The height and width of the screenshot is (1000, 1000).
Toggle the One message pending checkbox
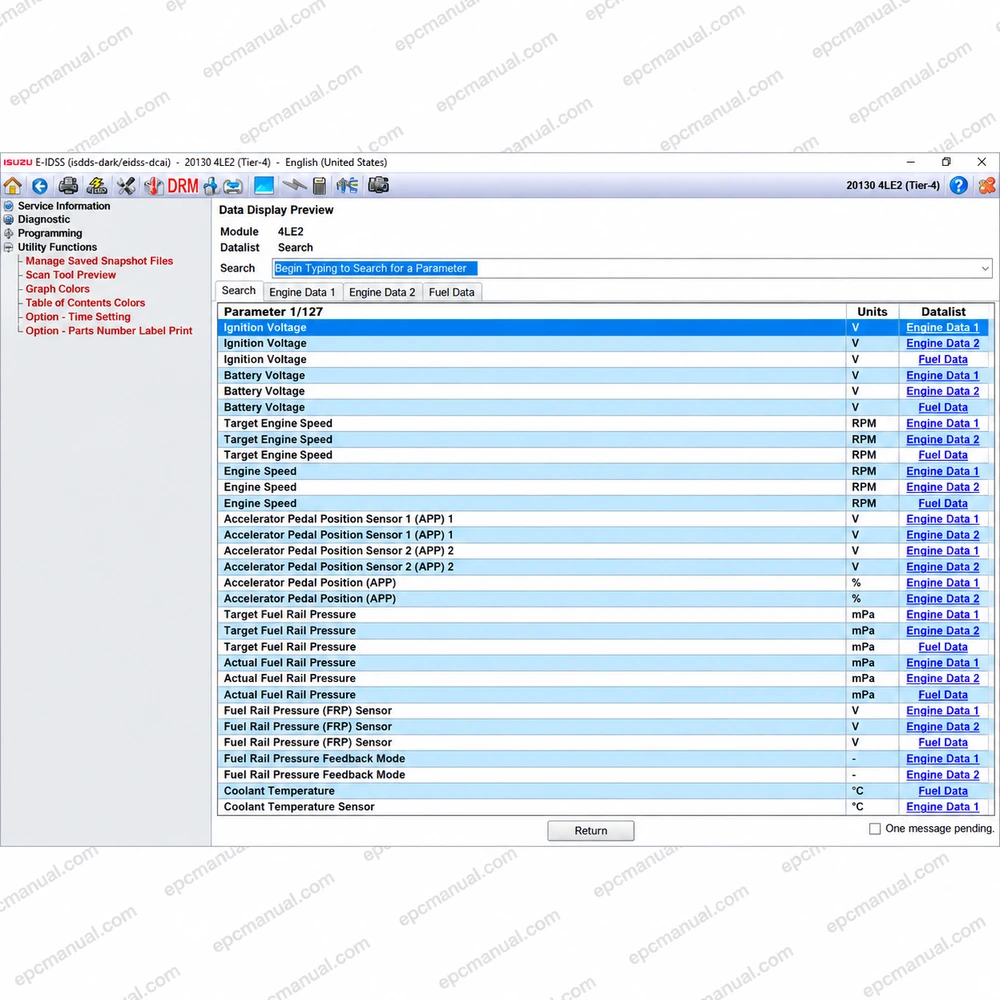(875, 828)
